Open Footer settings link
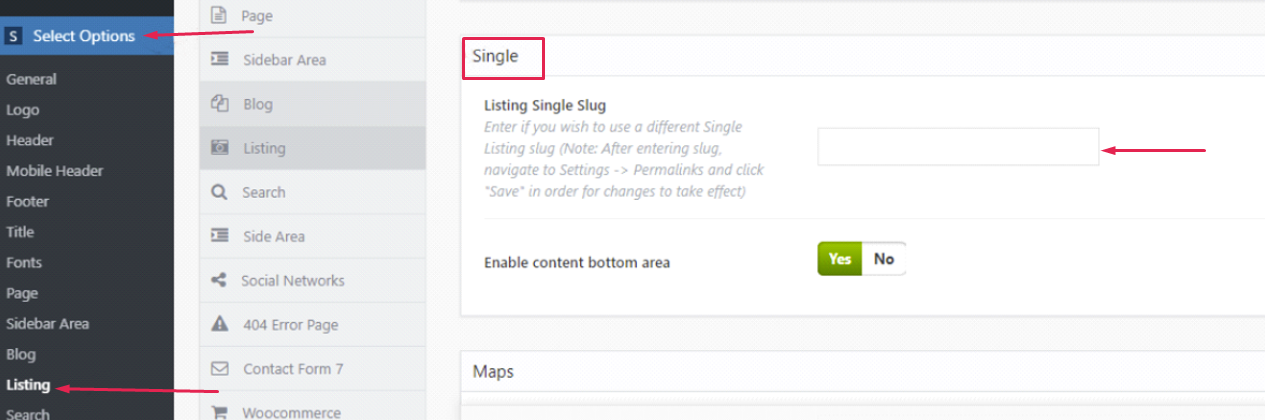Screen dimensions: 1265x420 tap(27, 202)
